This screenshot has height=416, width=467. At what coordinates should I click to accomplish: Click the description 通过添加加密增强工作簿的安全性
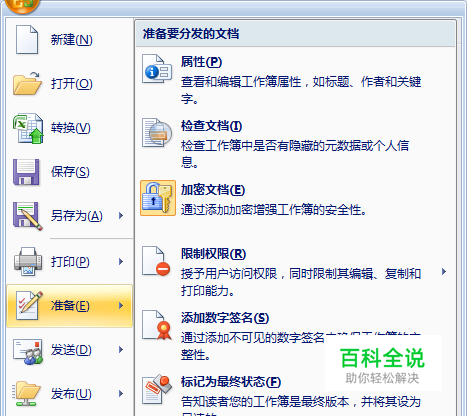(273, 210)
